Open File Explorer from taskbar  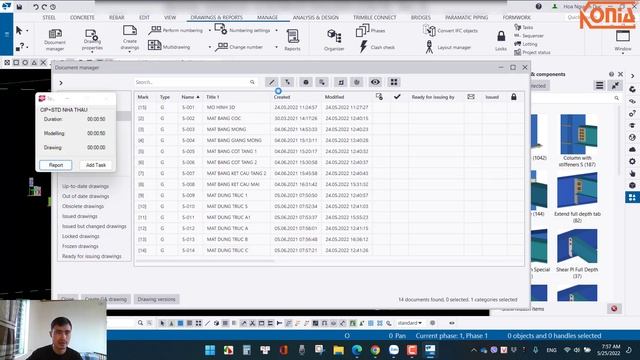pyautogui.click(x=338, y=350)
